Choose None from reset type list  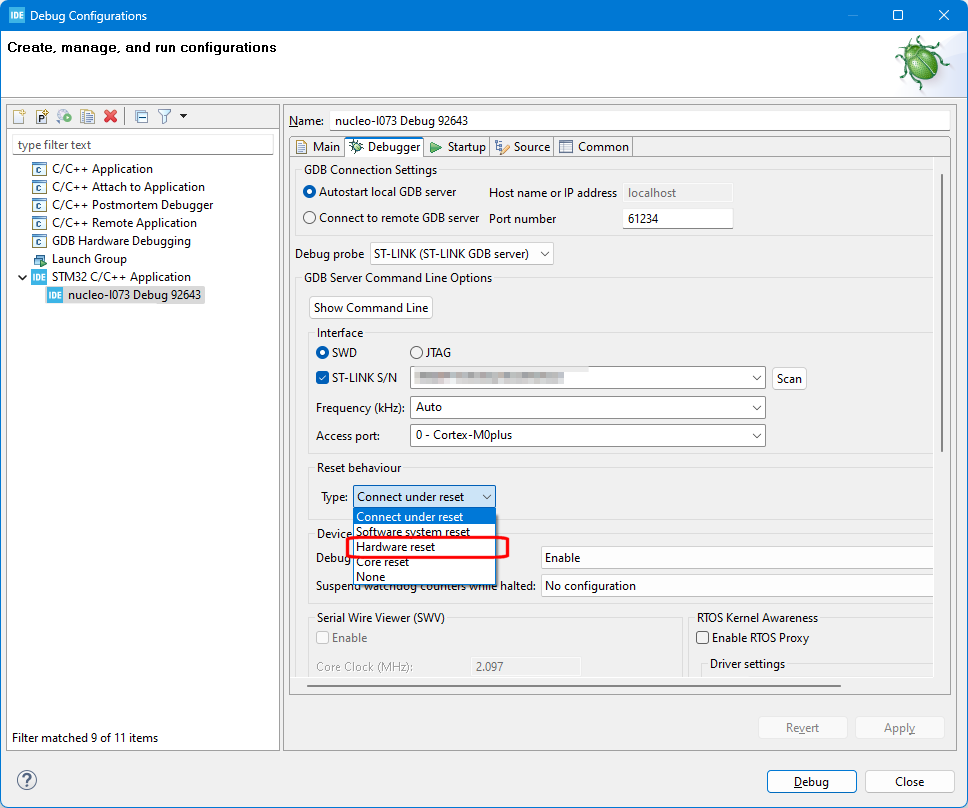pos(424,577)
